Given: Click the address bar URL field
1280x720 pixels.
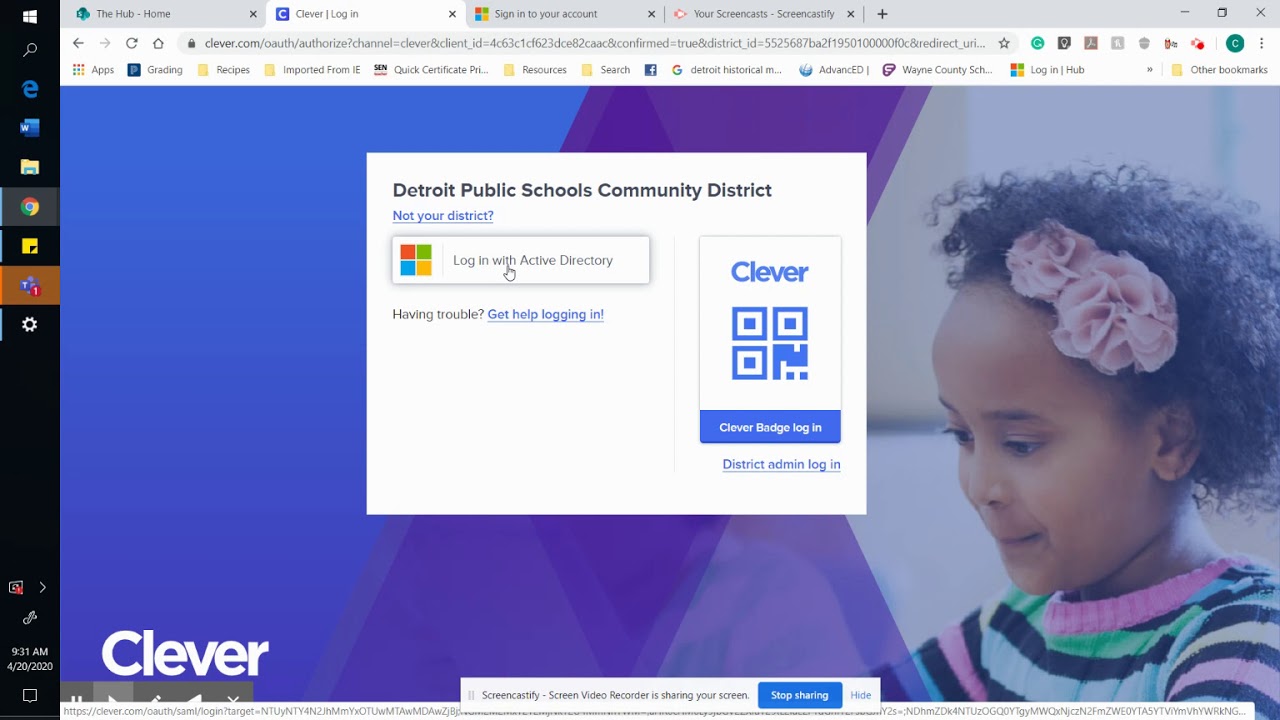Looking at the screenshot, I should [595, 43].
